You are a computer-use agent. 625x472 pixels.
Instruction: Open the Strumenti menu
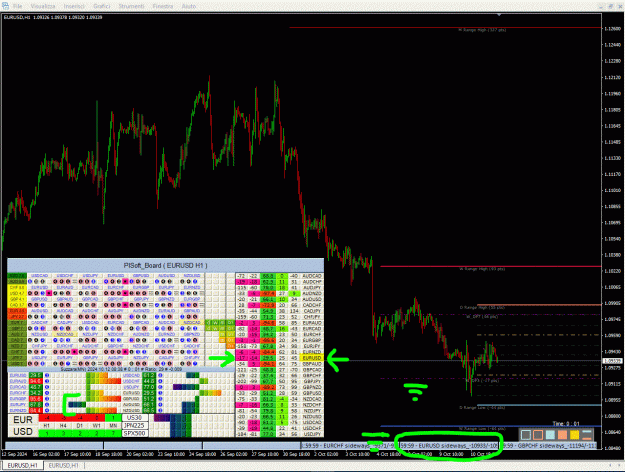(132, 6)
